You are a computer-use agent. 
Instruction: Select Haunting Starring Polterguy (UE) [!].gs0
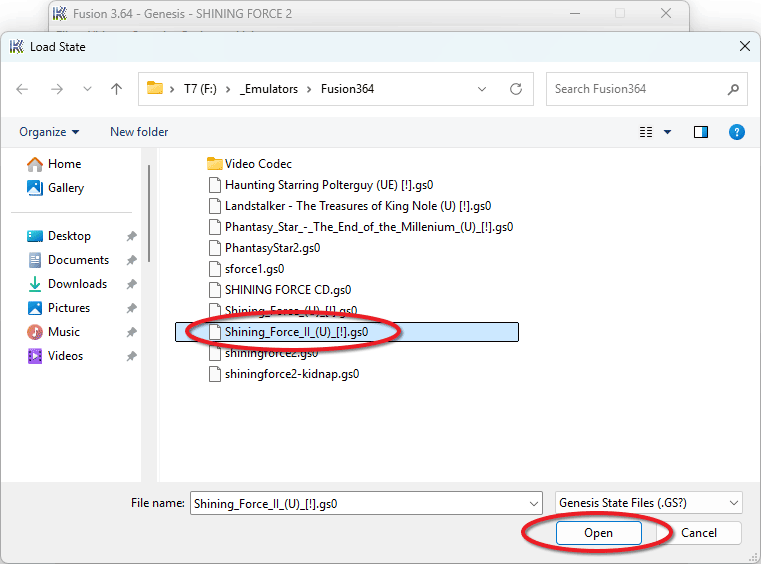tap(321, 185)
